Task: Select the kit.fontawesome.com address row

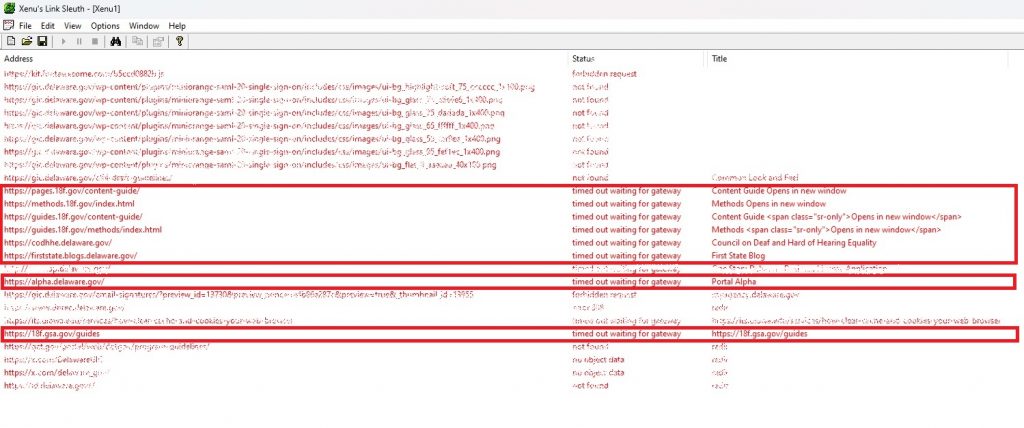Action: point(84,74)
